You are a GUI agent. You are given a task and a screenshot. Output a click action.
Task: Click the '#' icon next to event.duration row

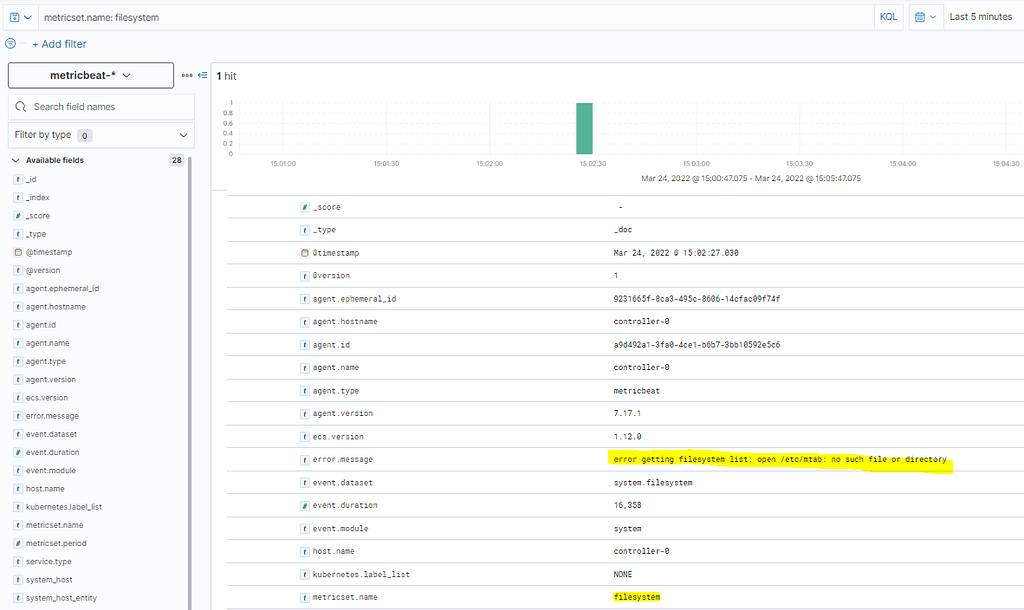coord(306,505)
